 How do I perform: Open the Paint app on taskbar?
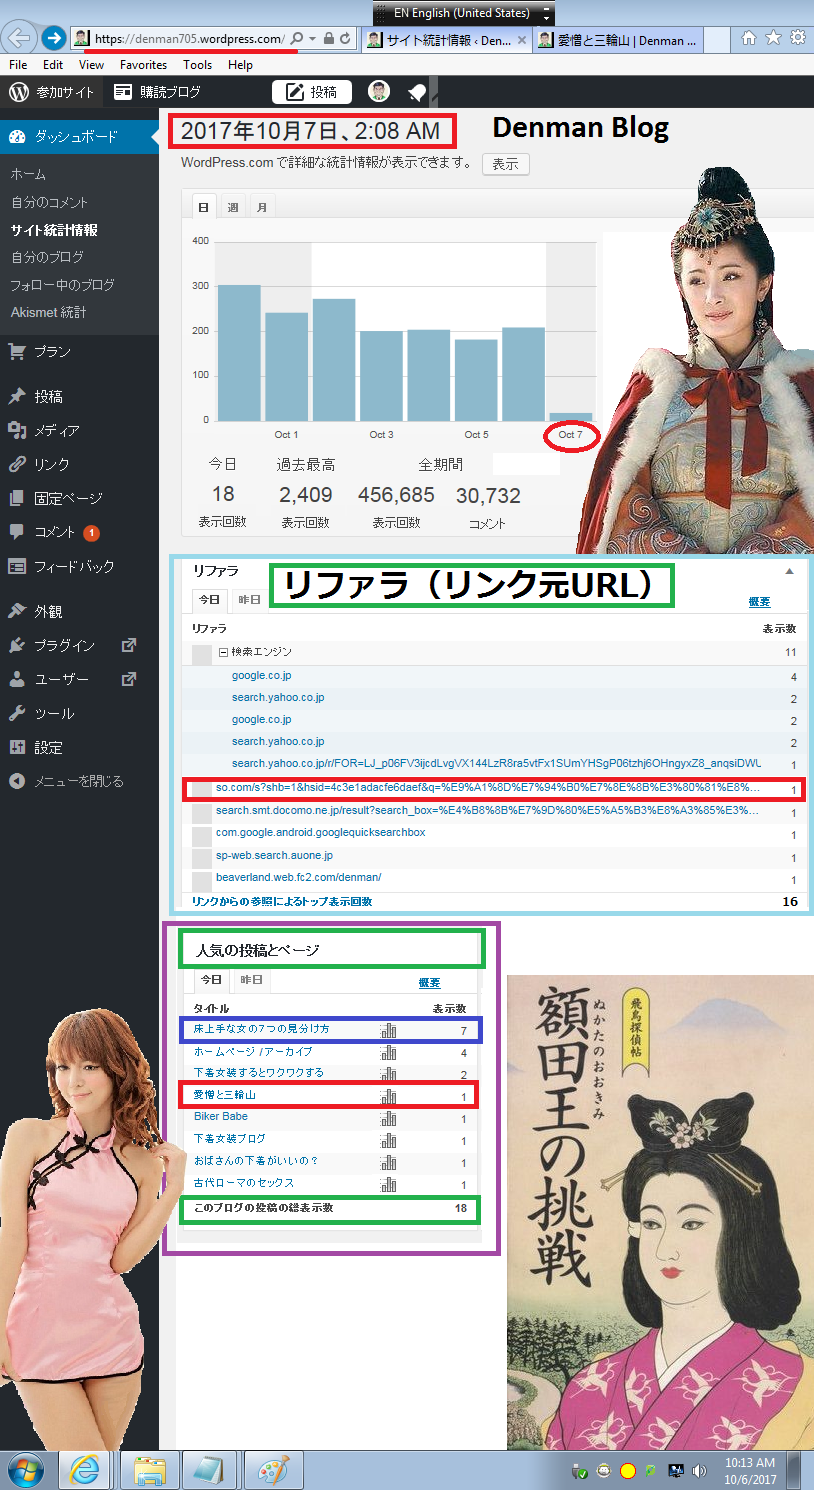point(272,1472)
